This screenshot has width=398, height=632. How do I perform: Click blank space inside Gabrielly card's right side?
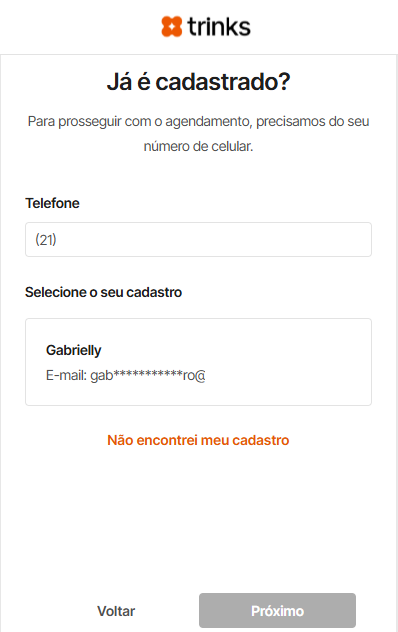pyautogui.click(x=302, y=362)
